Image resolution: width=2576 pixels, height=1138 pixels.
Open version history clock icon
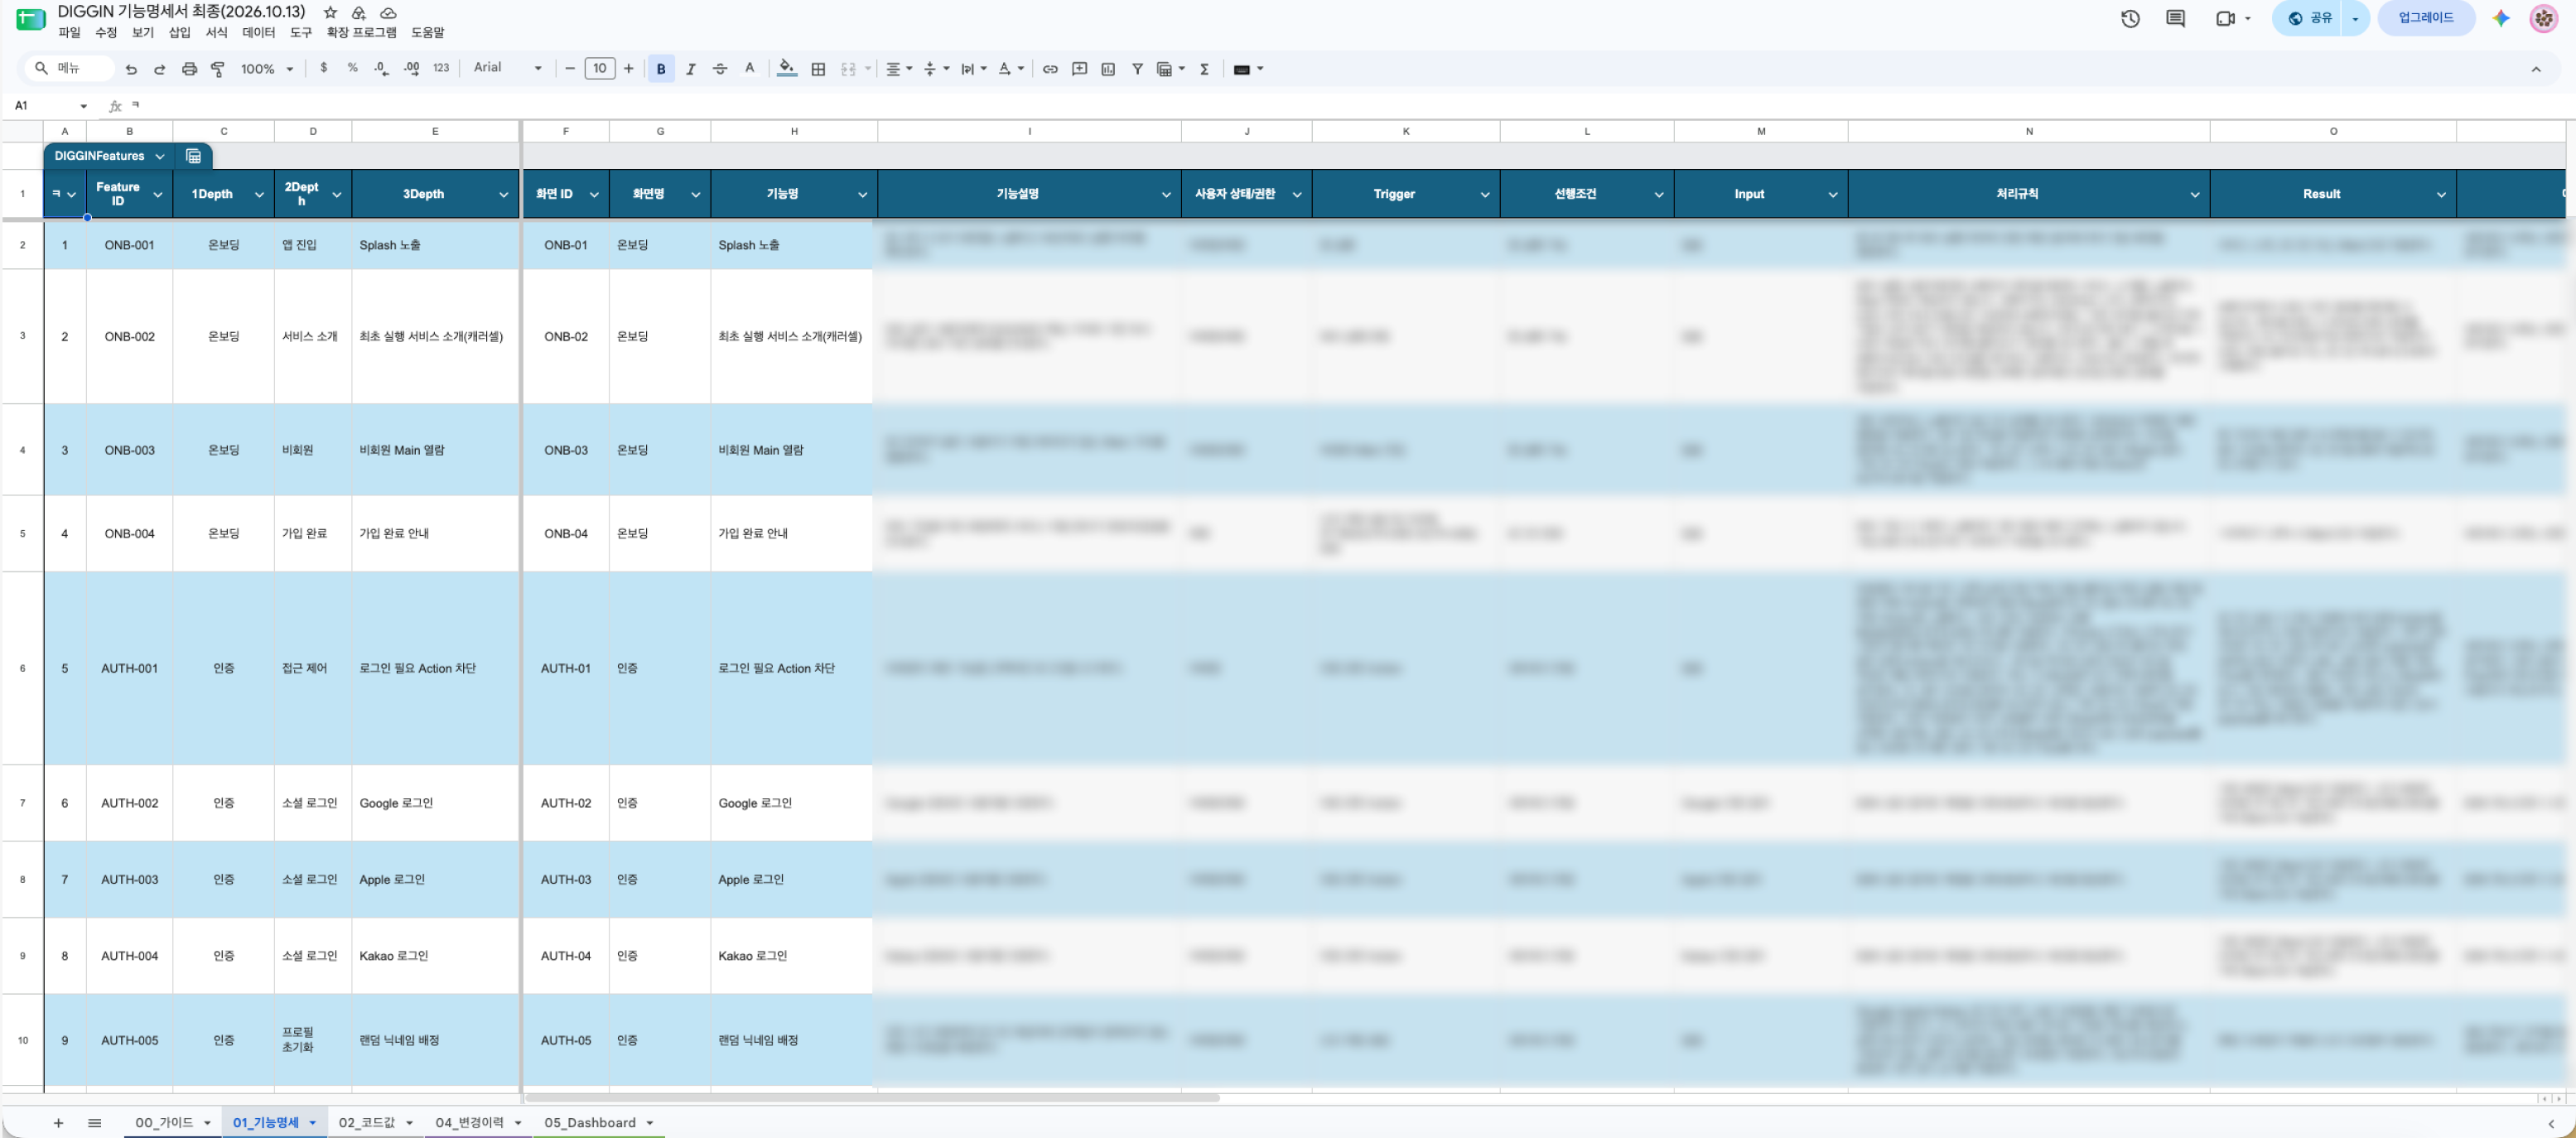click(2130, 18)
